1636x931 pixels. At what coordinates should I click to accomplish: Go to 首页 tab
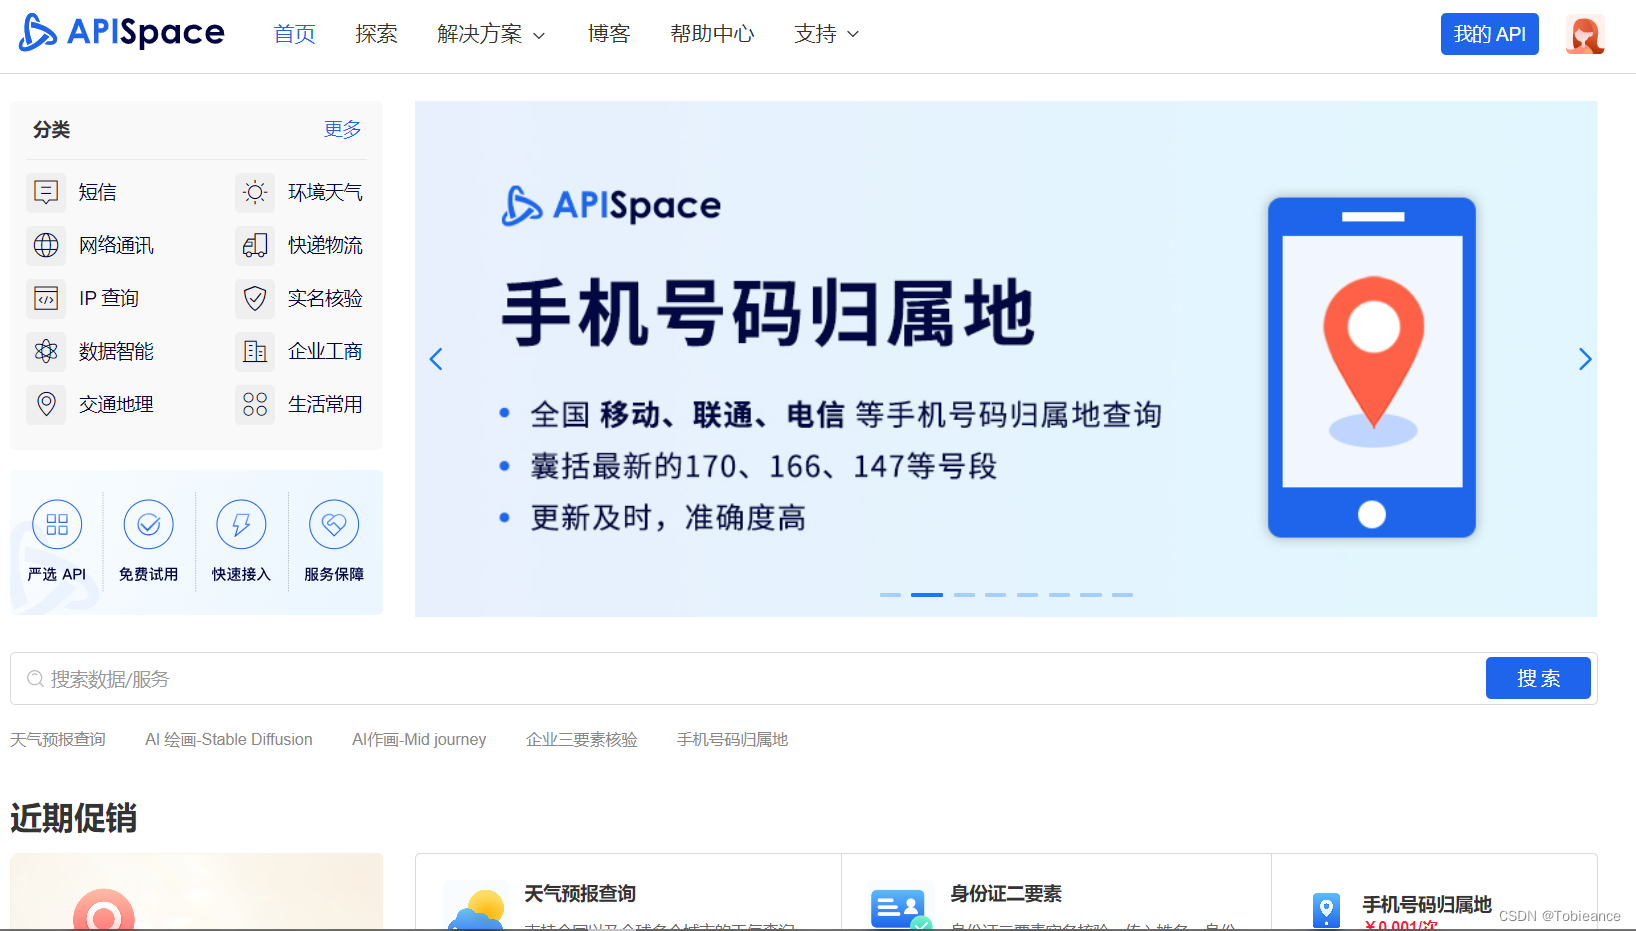point(295,34)
